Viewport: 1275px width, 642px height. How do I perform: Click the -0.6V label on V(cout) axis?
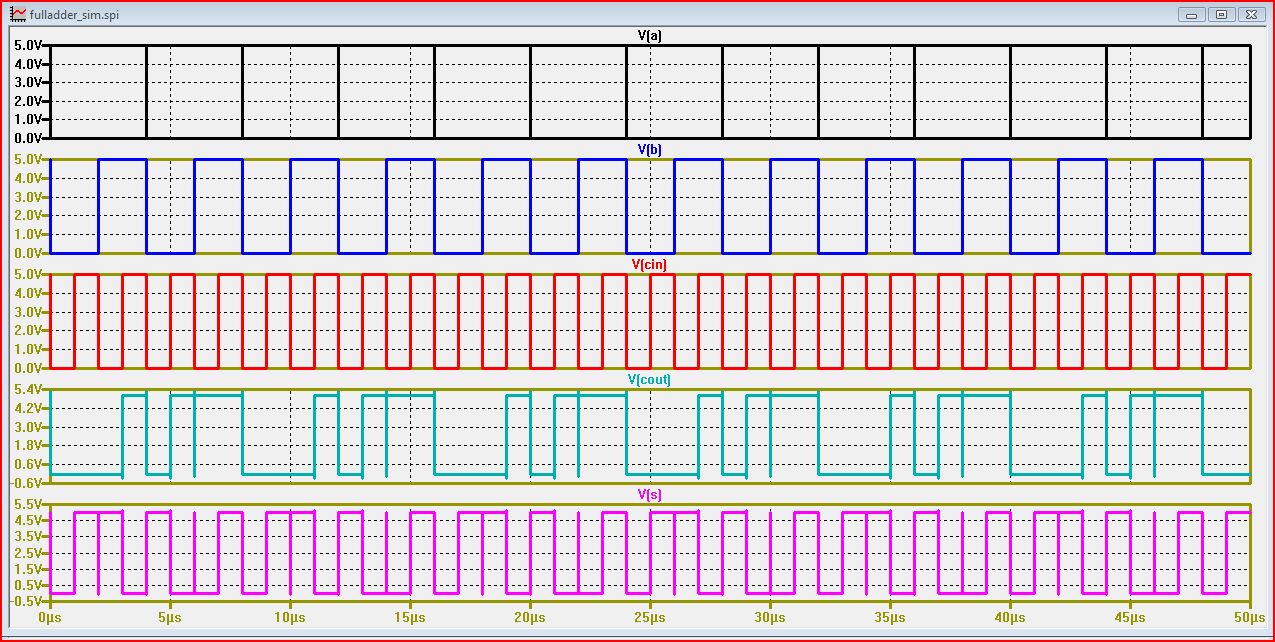pos(25,483)
